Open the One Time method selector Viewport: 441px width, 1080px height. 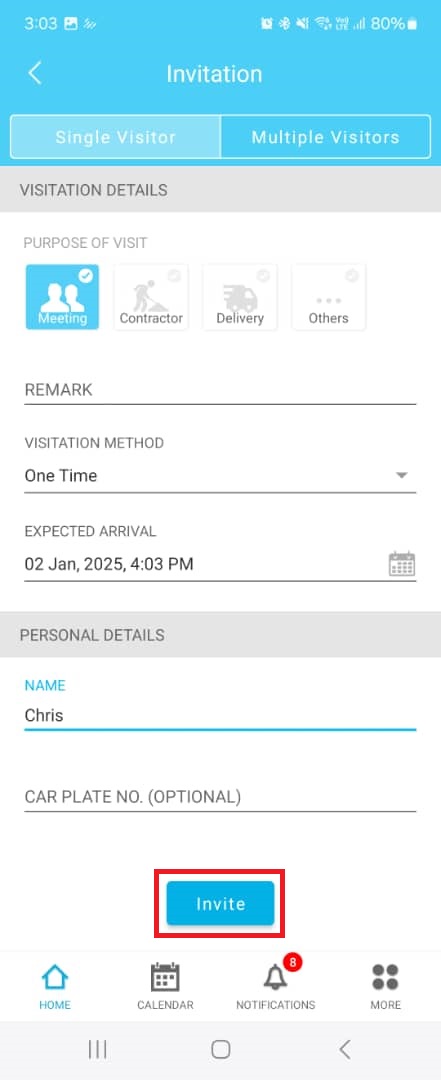click(x=220, y=475)
